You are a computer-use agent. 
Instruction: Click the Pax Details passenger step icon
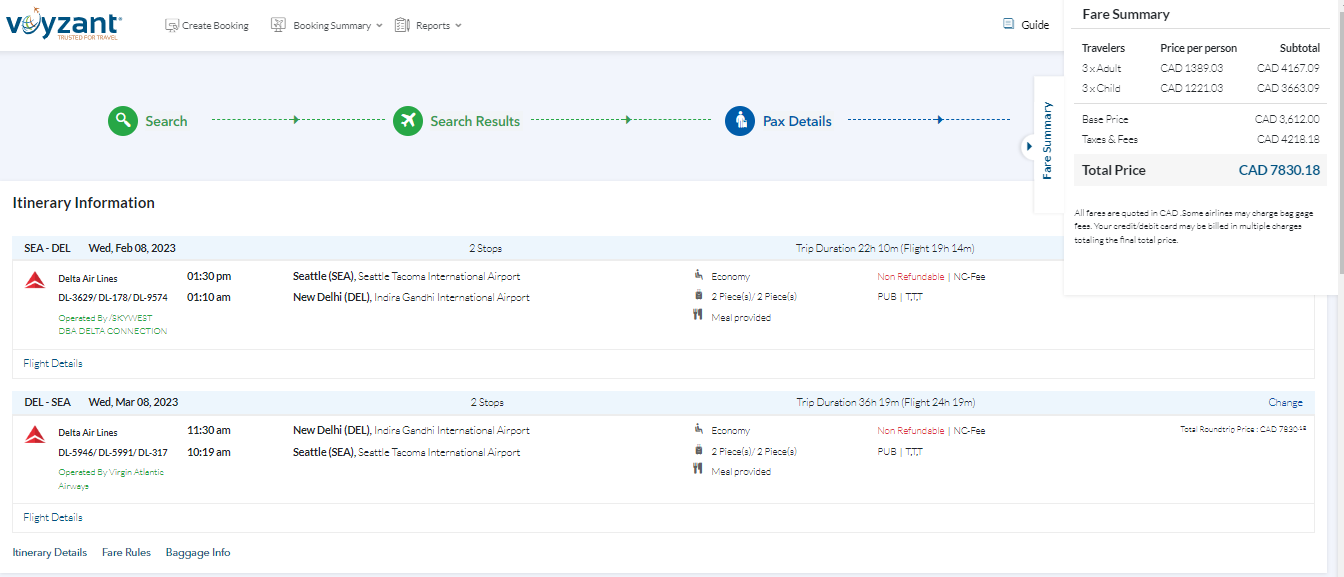pyautogui.click(x=740, y=121)
